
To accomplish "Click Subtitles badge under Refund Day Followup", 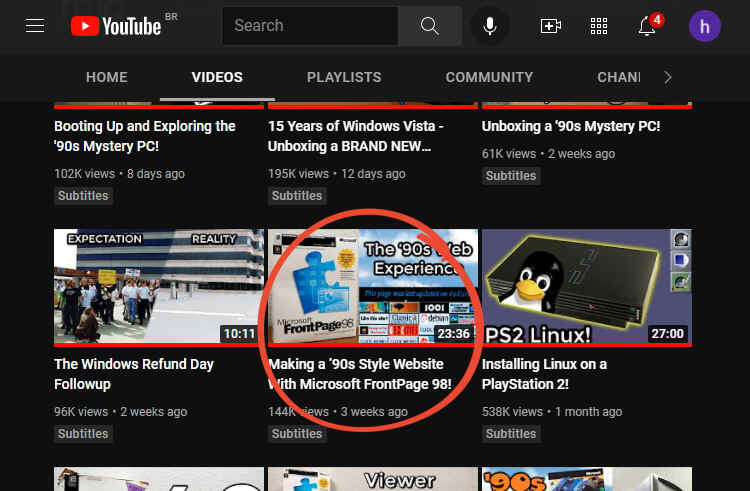I will 83,434.
